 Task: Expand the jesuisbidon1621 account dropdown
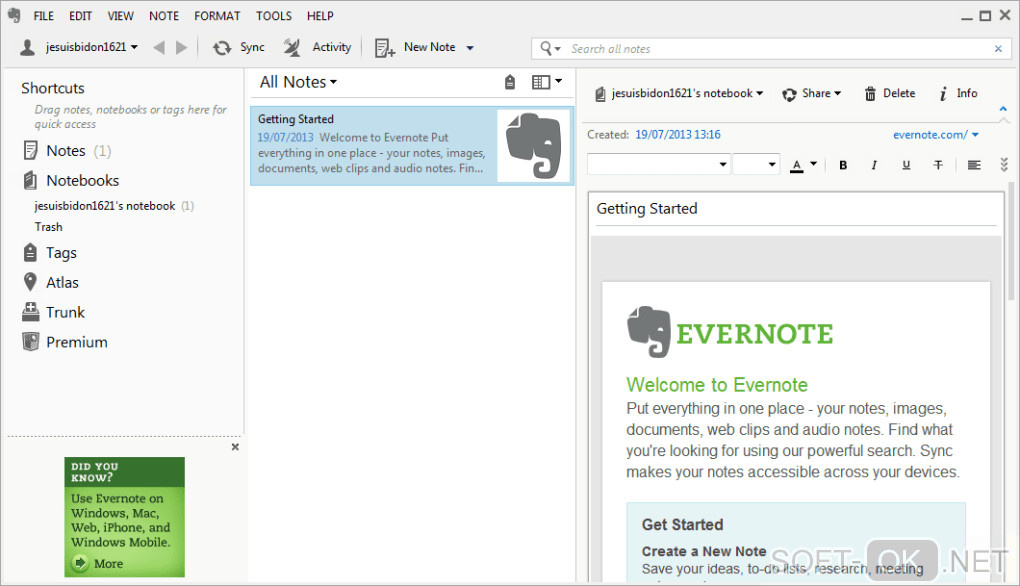coord(134,47)
